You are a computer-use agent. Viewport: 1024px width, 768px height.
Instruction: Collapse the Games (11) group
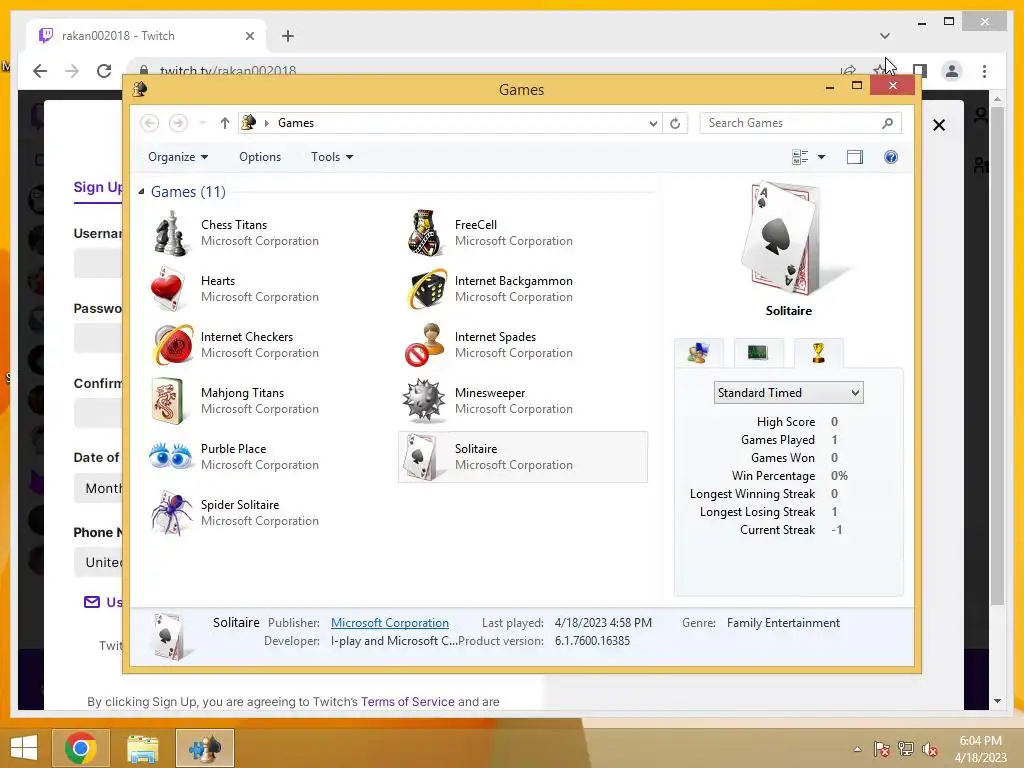(141, 191)
